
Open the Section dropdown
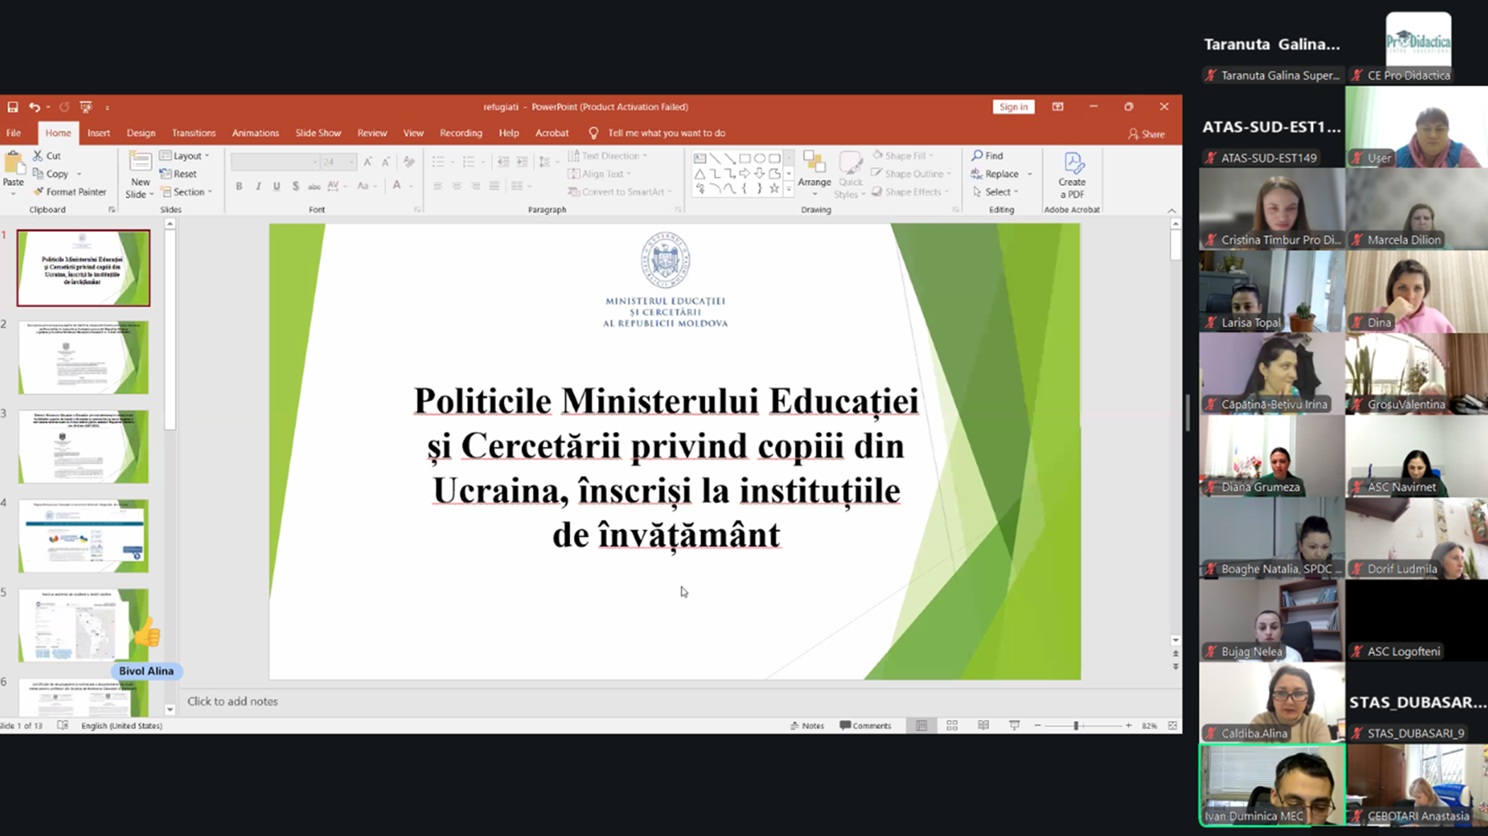coord(187,192)
